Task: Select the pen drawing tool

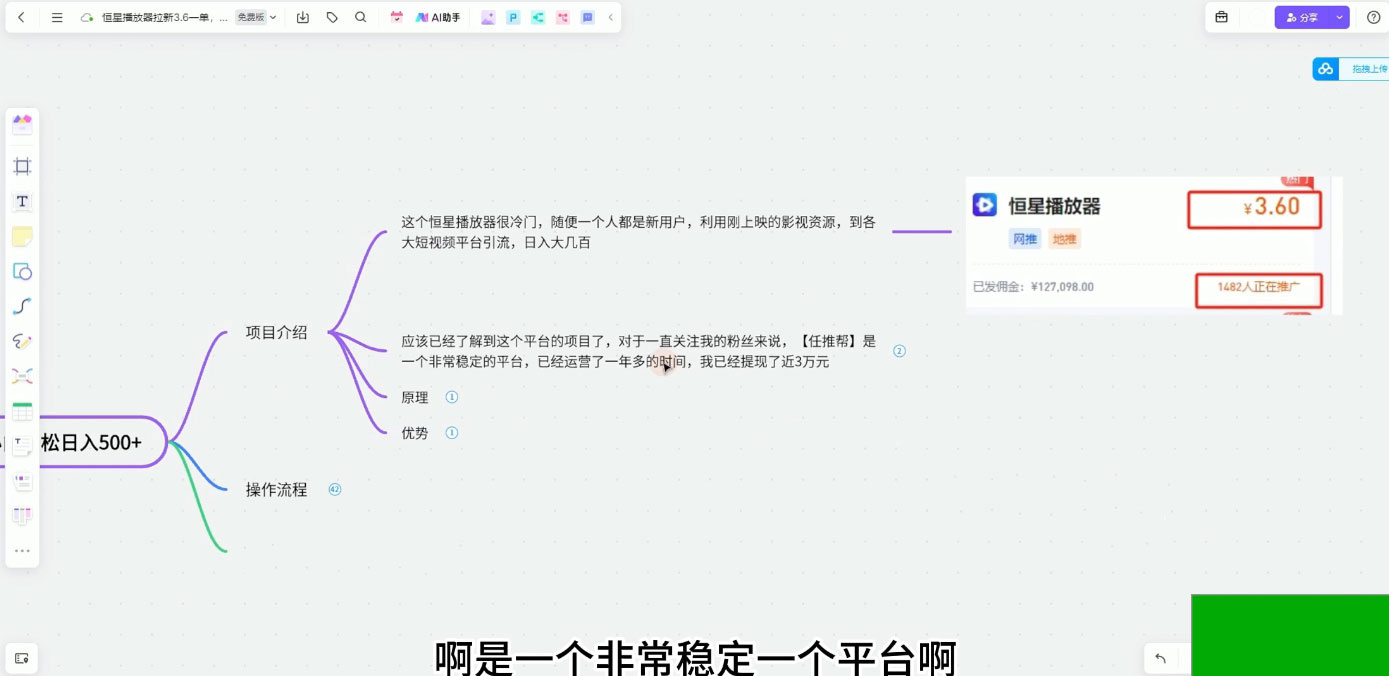Action: 22,341
